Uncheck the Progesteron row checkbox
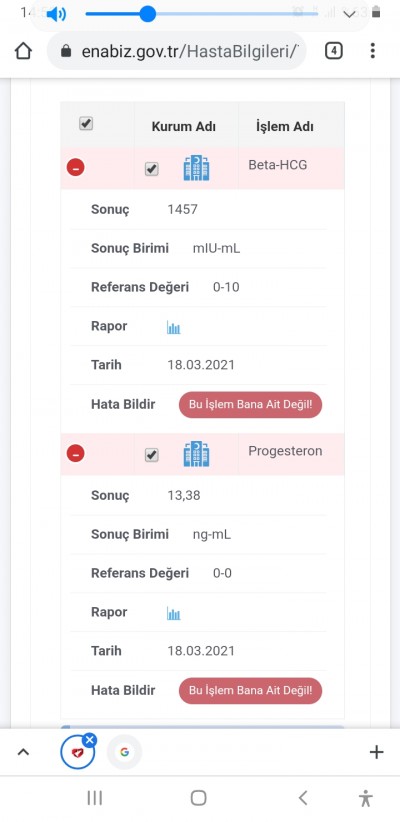Viewport: 400px width, 822px height. (x=152, y=455)
